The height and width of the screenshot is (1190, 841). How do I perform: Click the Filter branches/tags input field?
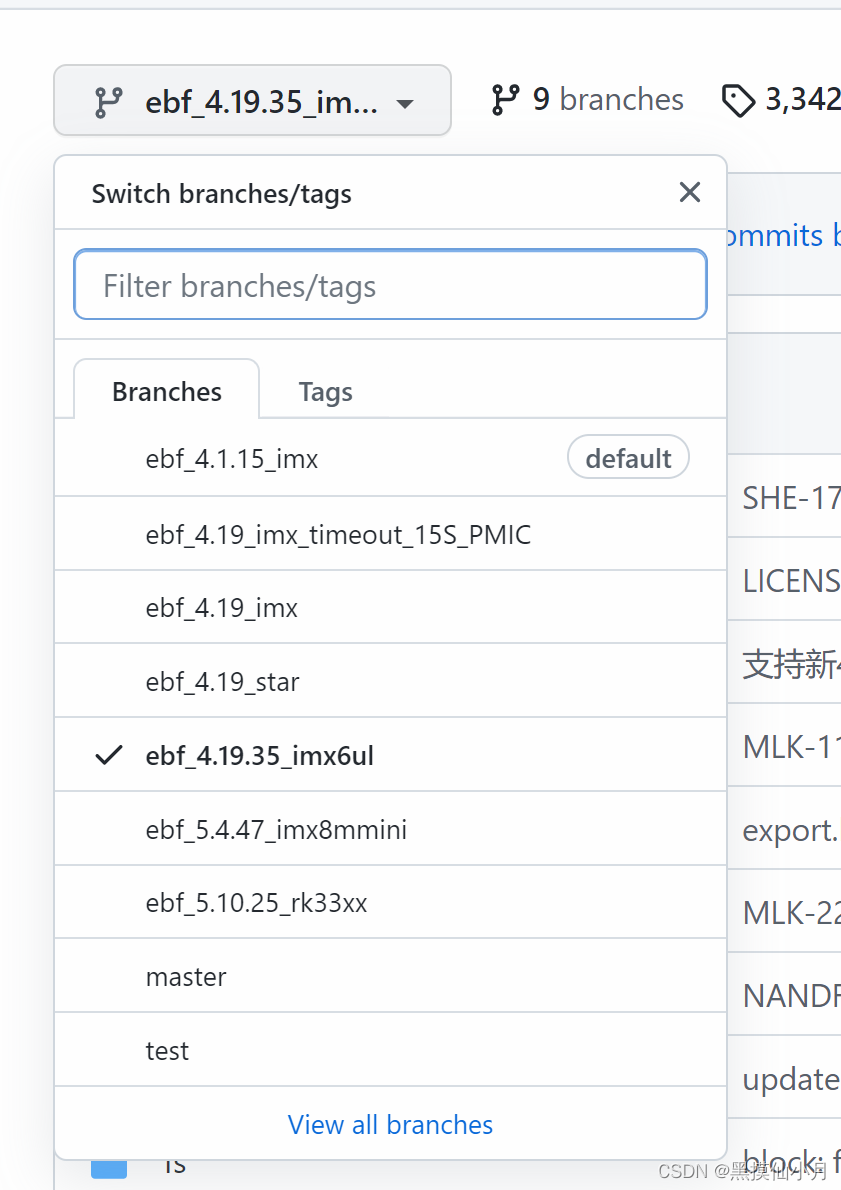390,285
